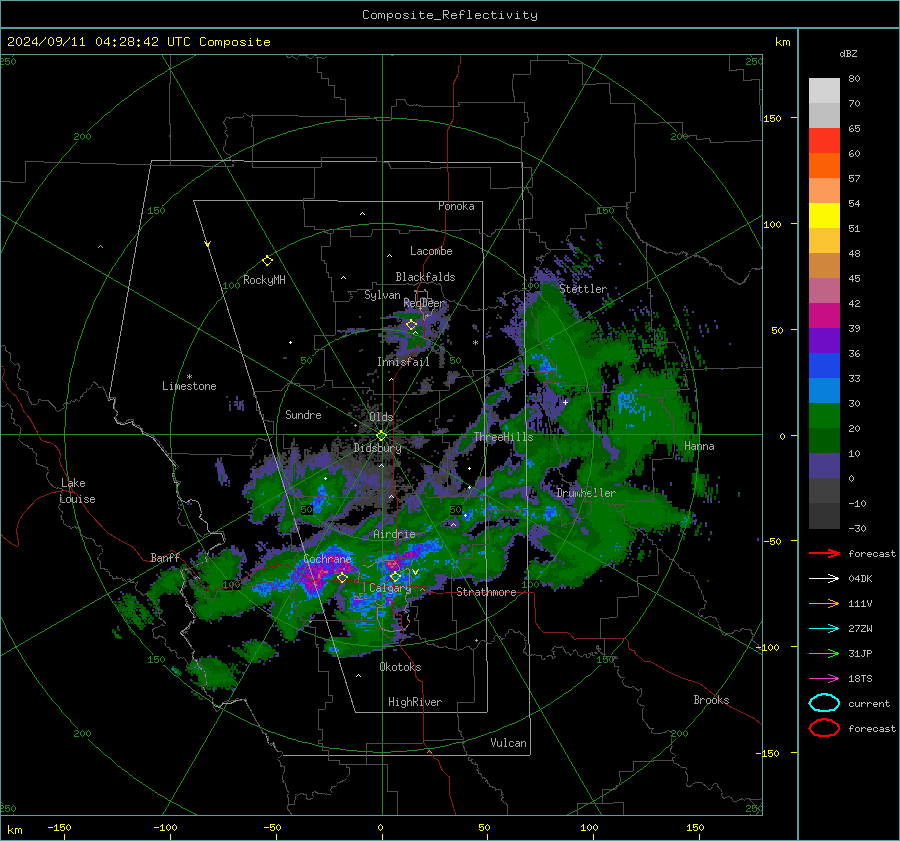This screenshot has height=841, width=900.
Task: Pick the purple 36-39 dBZ swatch
Action: pos(824,340)
